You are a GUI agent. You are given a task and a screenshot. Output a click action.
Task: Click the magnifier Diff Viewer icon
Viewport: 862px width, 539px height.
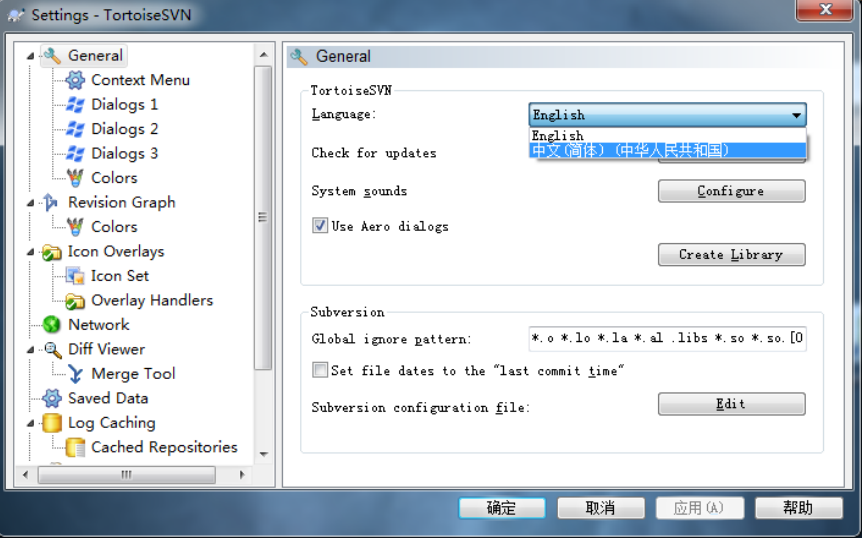52,349
